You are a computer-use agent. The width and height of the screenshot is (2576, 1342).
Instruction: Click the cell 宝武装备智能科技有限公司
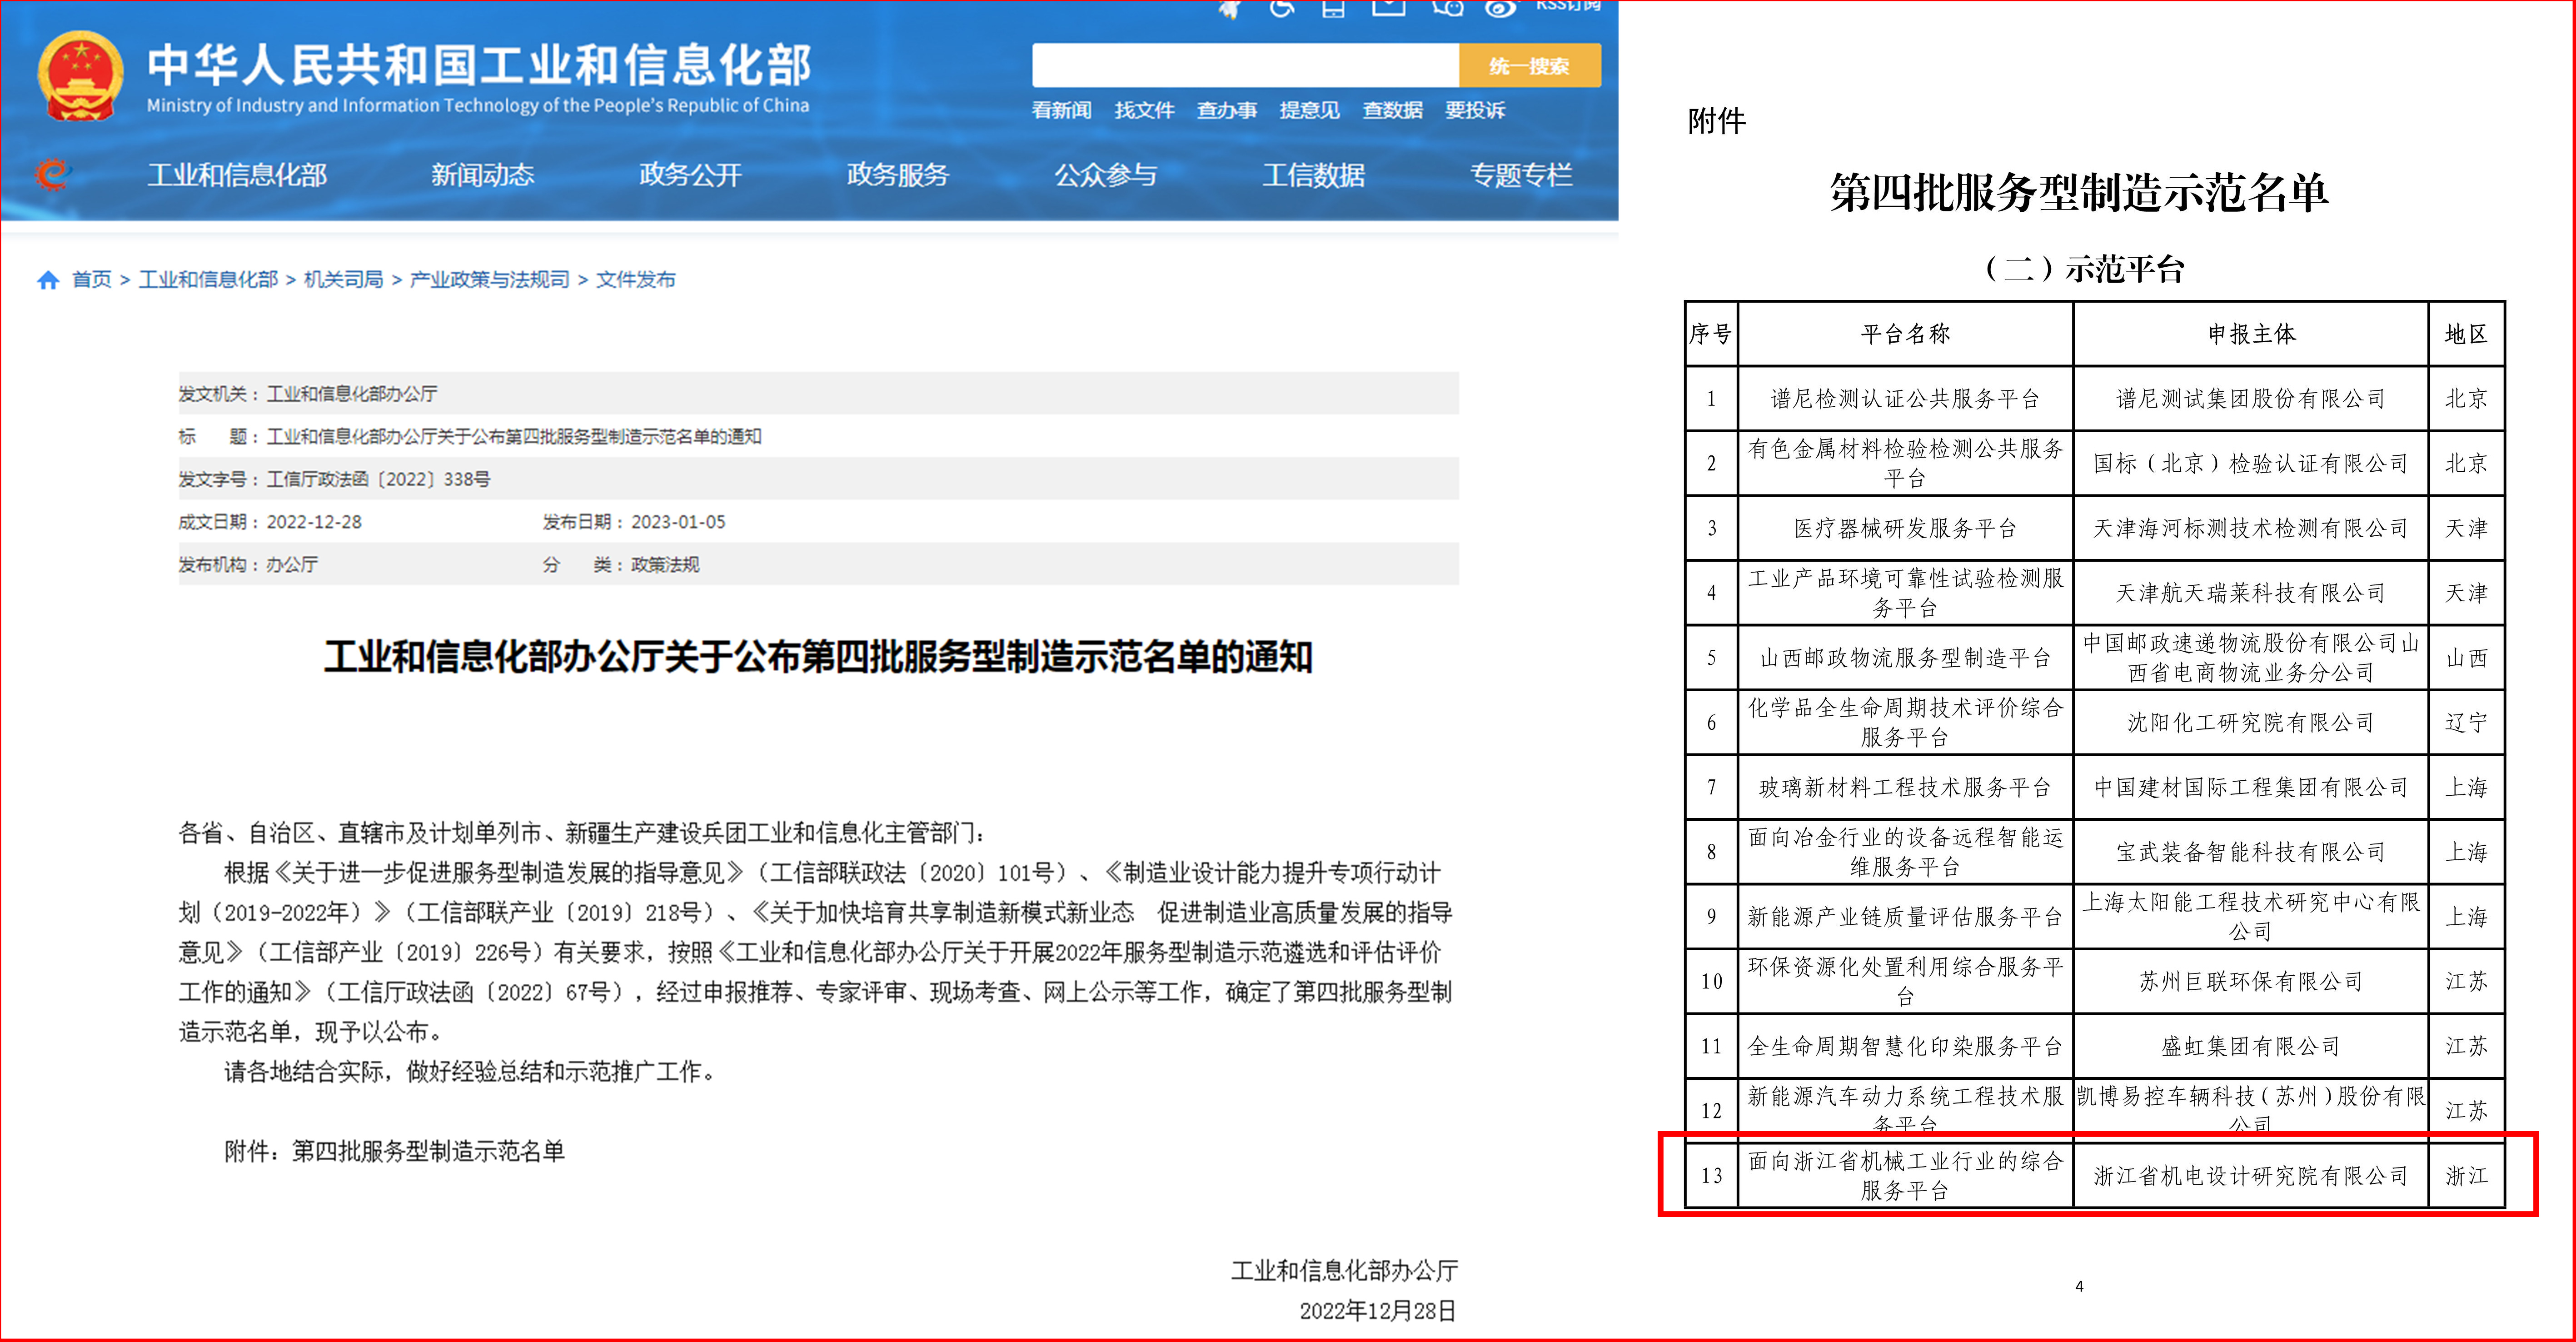tap(2251, 852)
